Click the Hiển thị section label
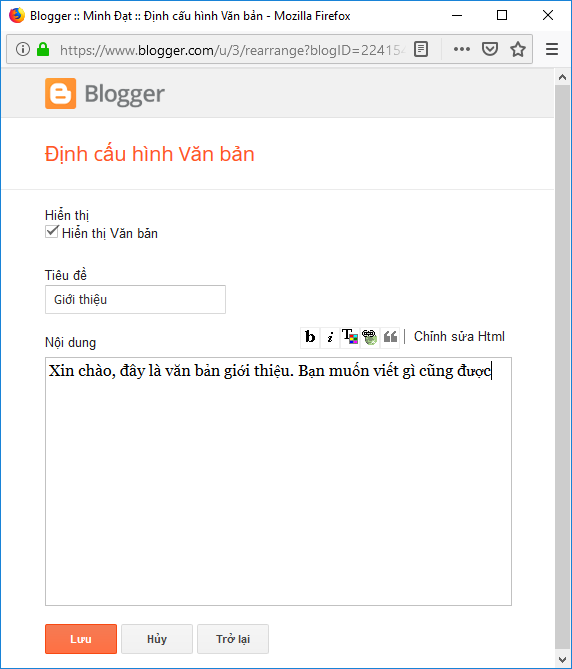Viewport: 572px width, 669px height. 67,215
